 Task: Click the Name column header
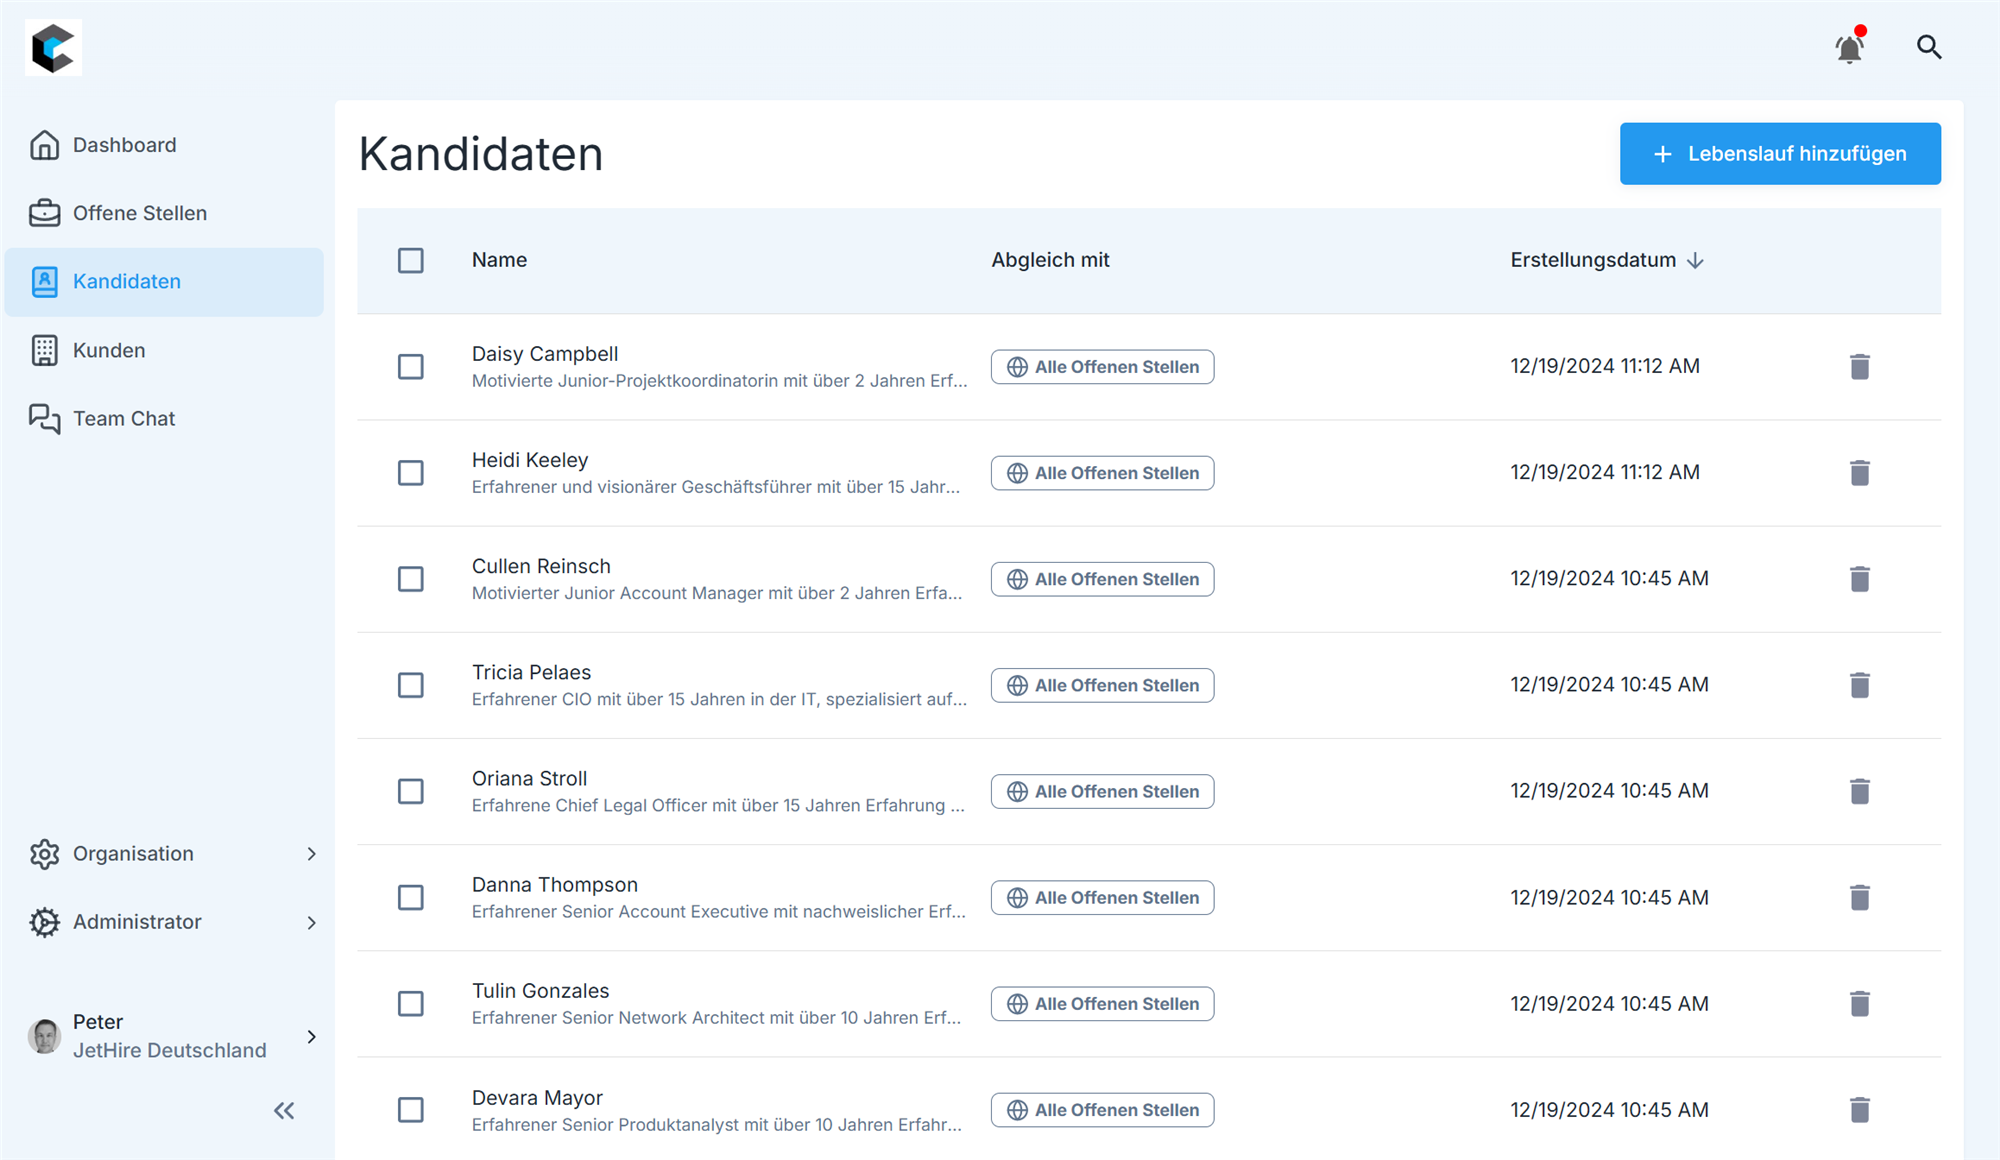tap(499, 260)
